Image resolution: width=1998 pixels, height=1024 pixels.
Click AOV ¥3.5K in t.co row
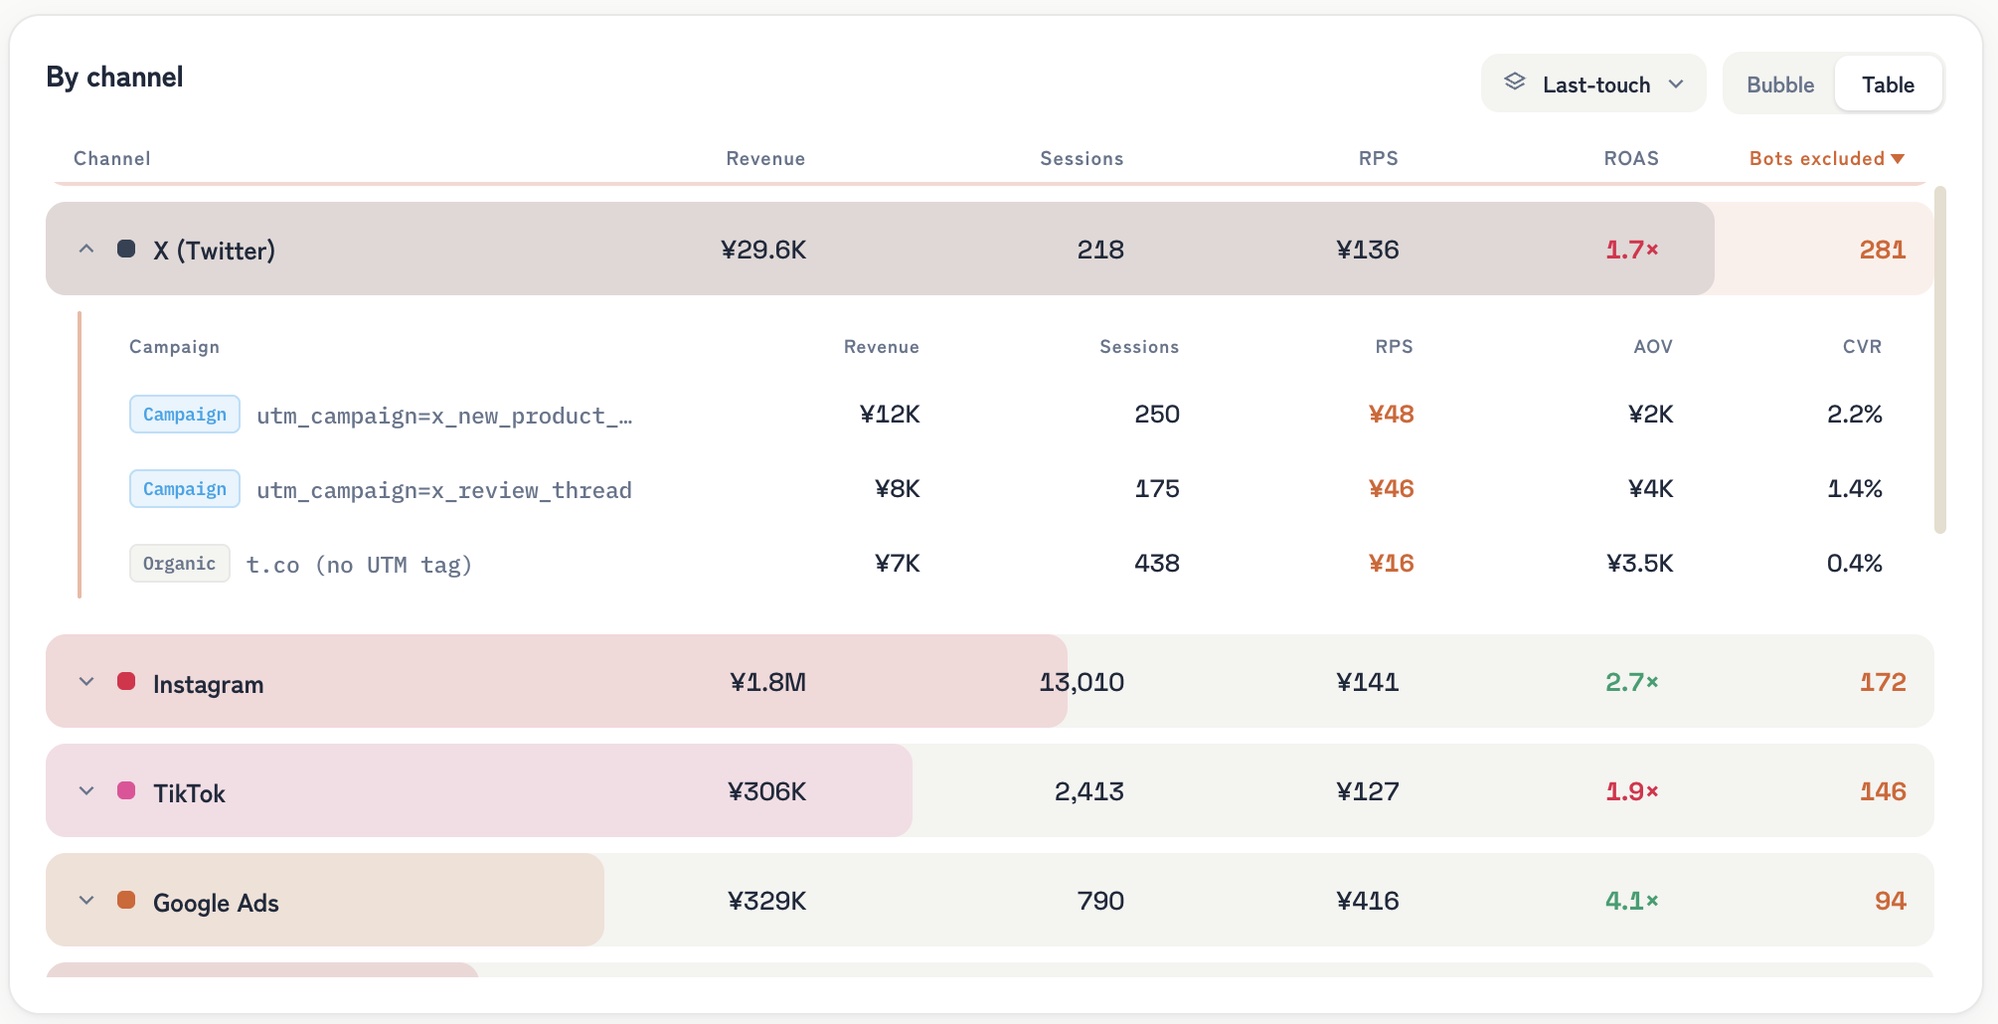click(x=1640, y=563)
